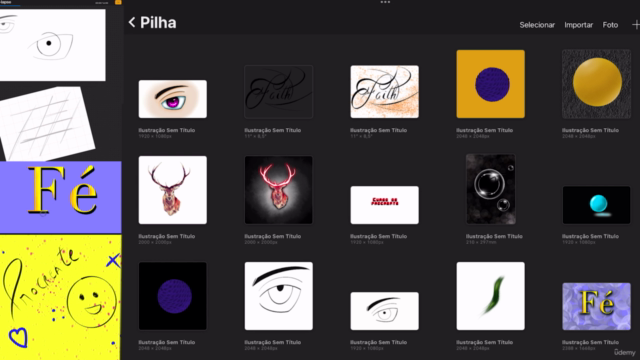The height and width of the screenshot is (360, 640).
Task: Open the purple circle on orange artwork
Action: coord(491,84)
